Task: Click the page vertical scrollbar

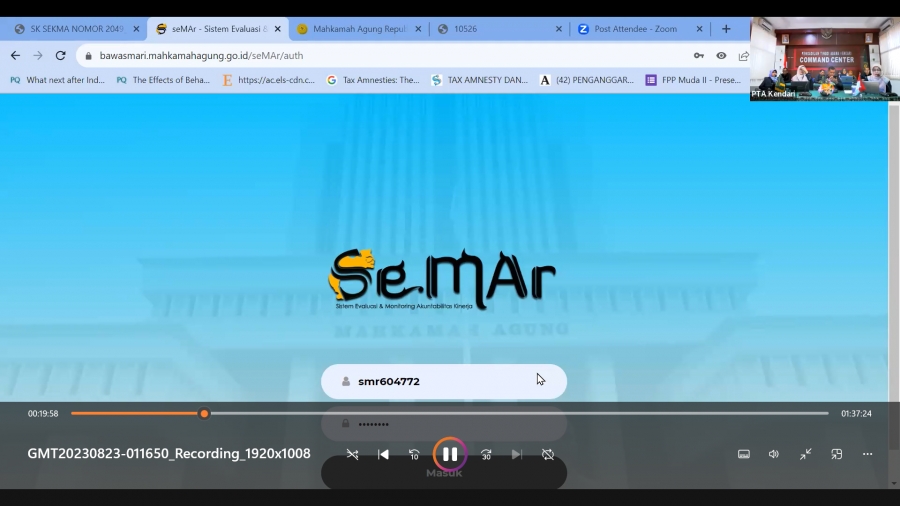Action: coord(894,275)
